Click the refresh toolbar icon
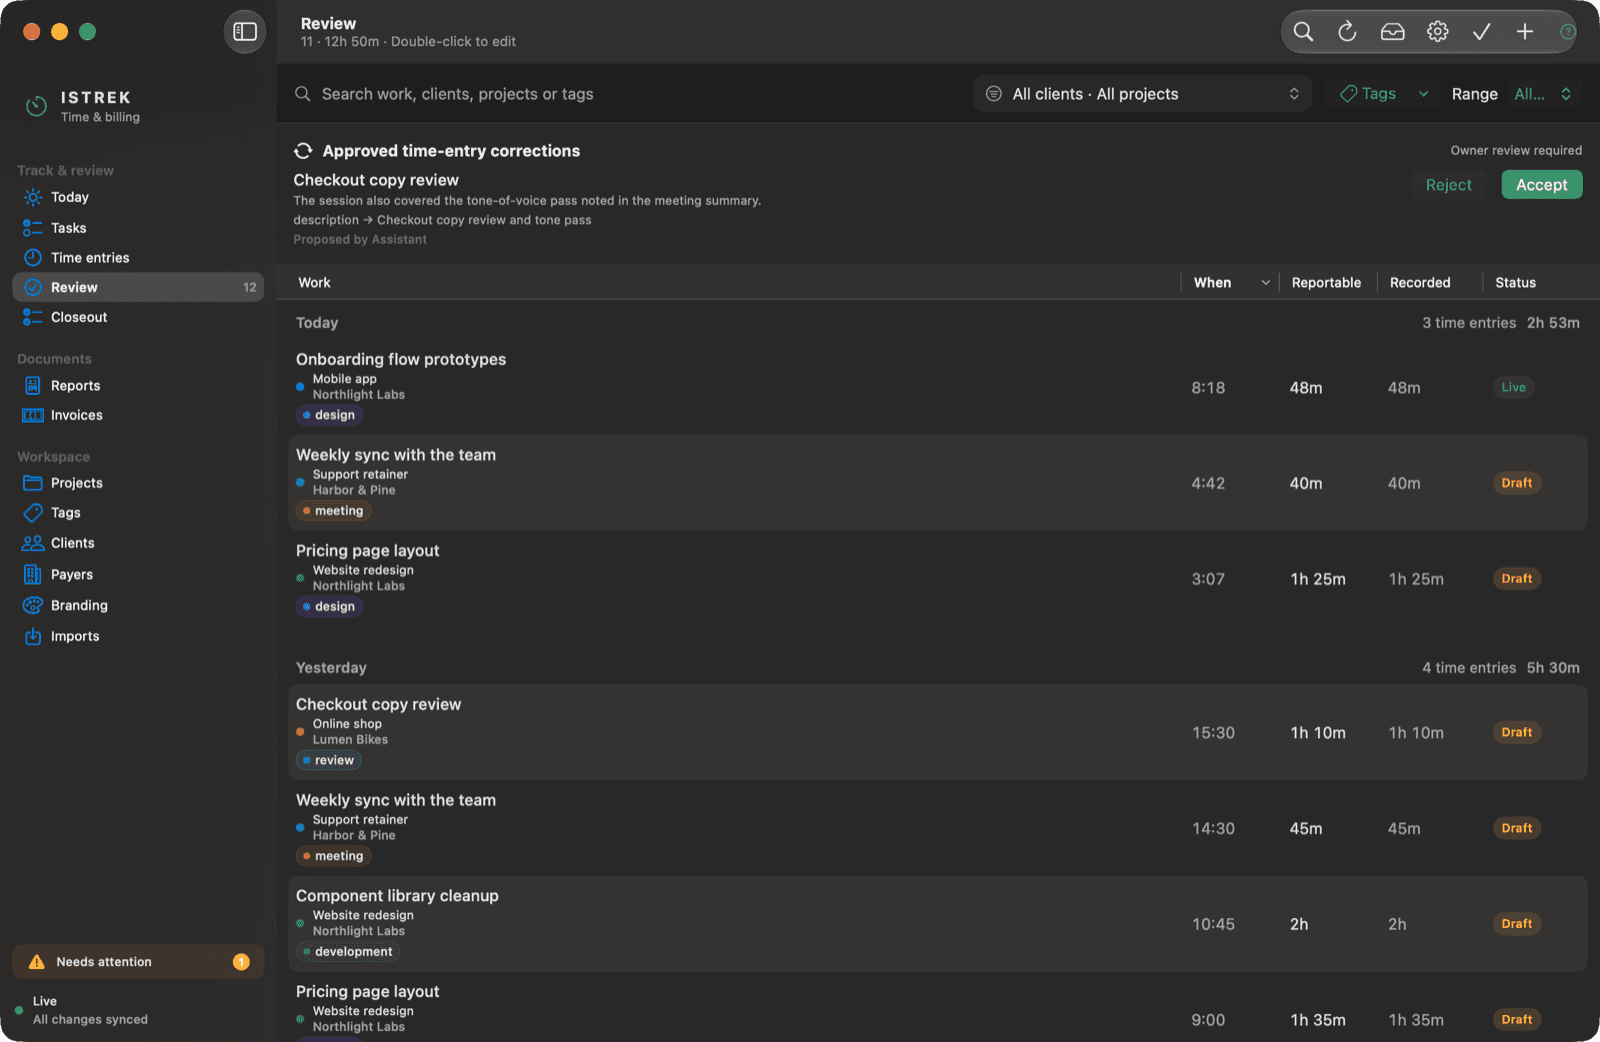The height and width of the screenshot is (1042, 1600). (1347, 32)
